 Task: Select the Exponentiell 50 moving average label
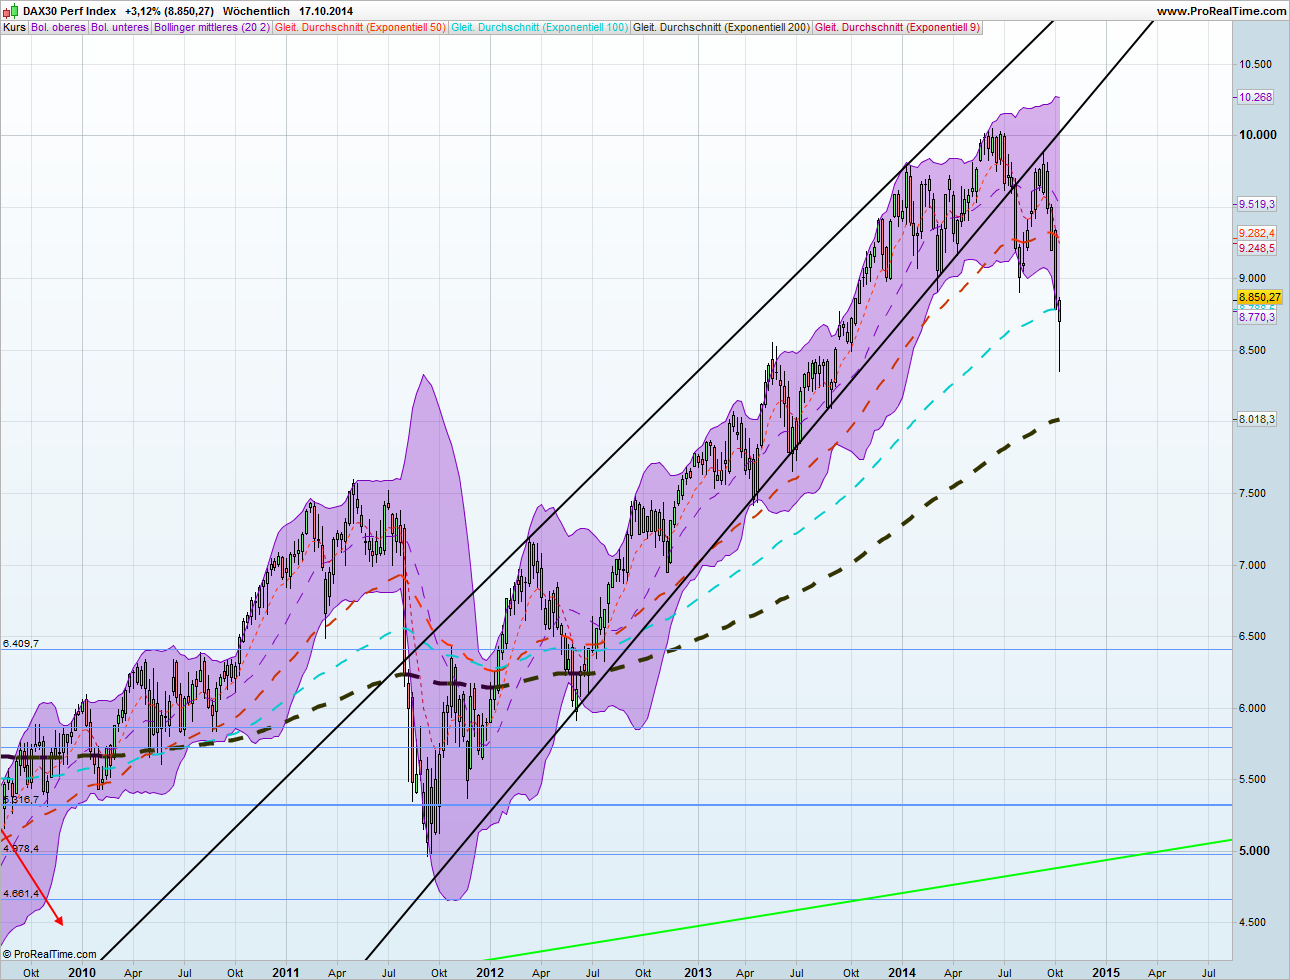[x=360, y=27]
